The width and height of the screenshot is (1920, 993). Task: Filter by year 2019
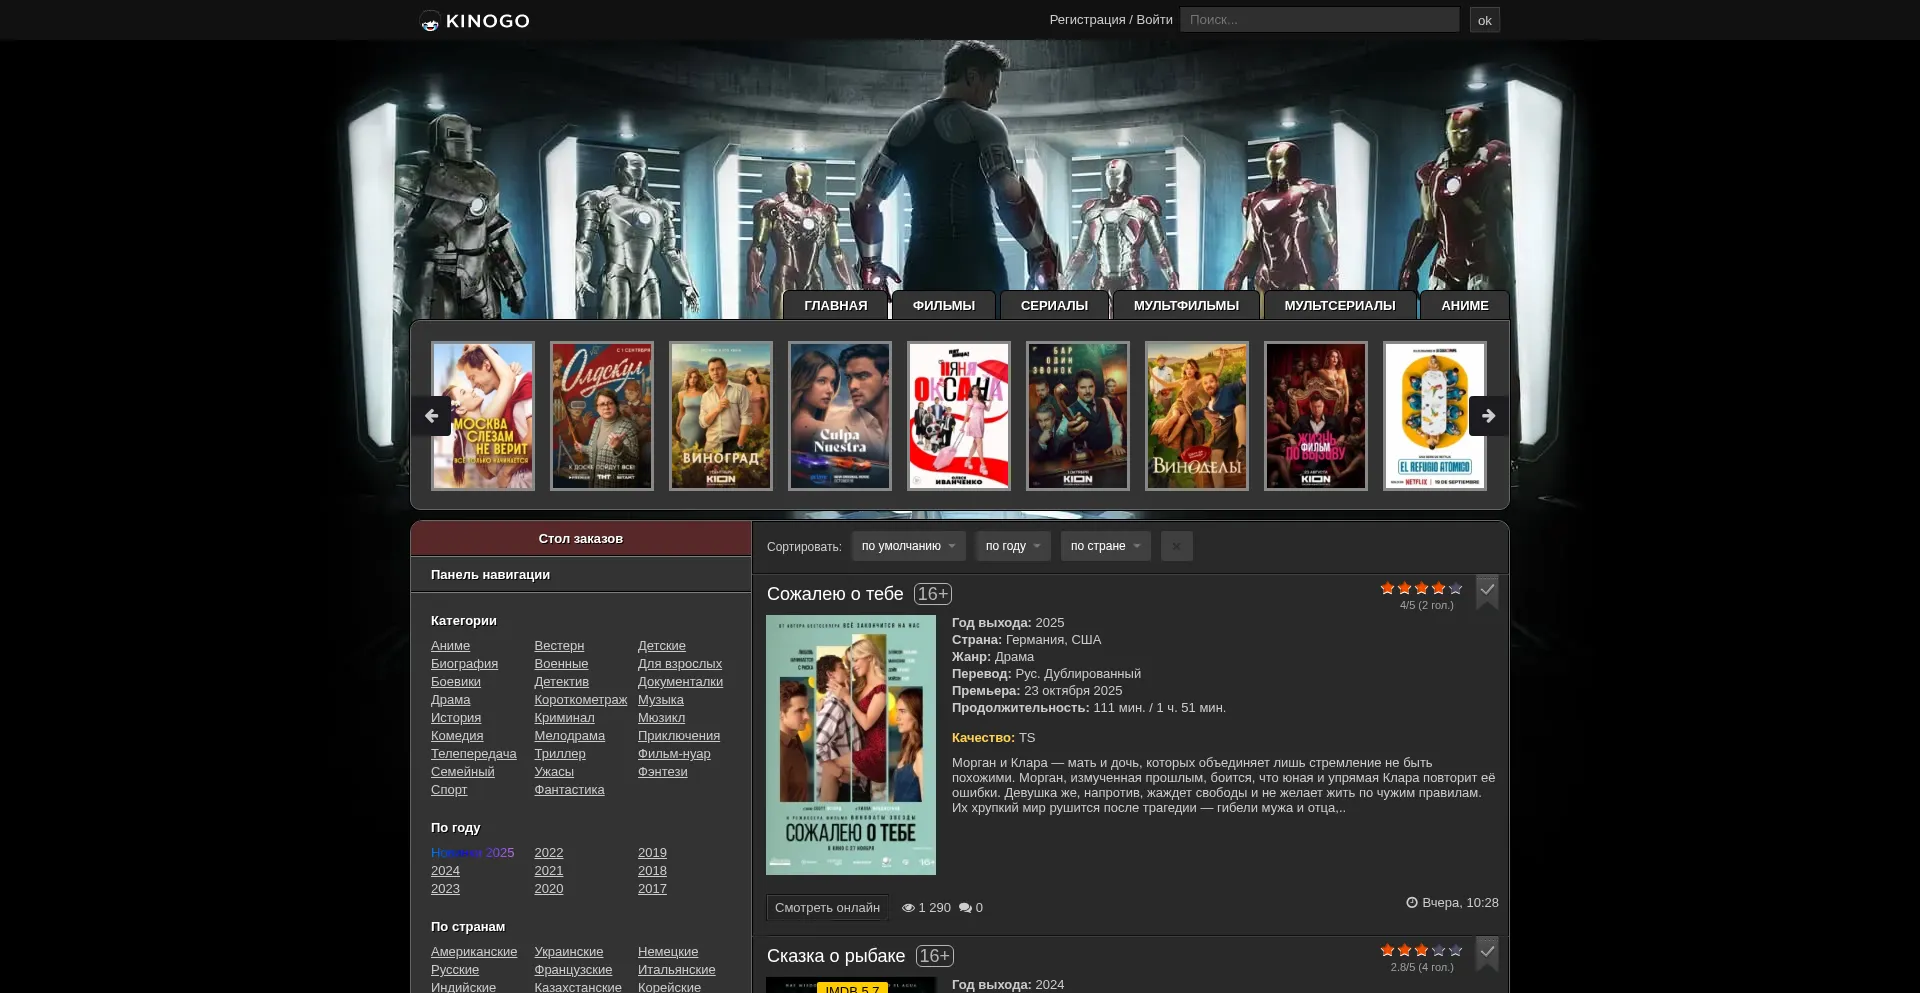point(652,853)
